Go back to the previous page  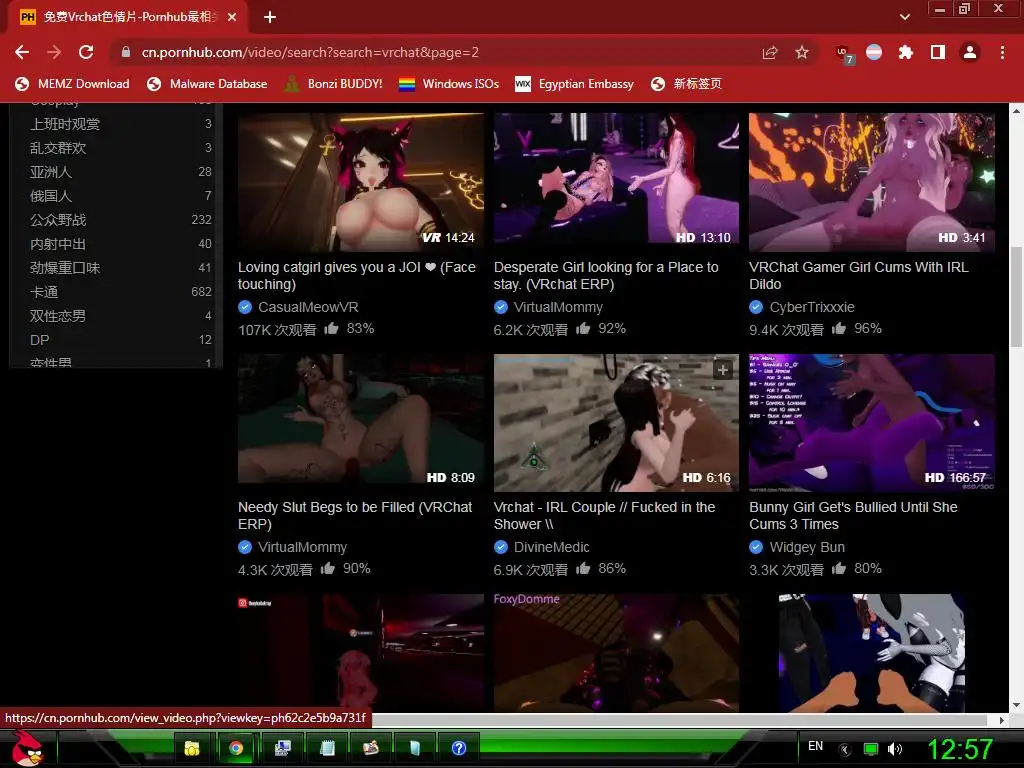22,52
